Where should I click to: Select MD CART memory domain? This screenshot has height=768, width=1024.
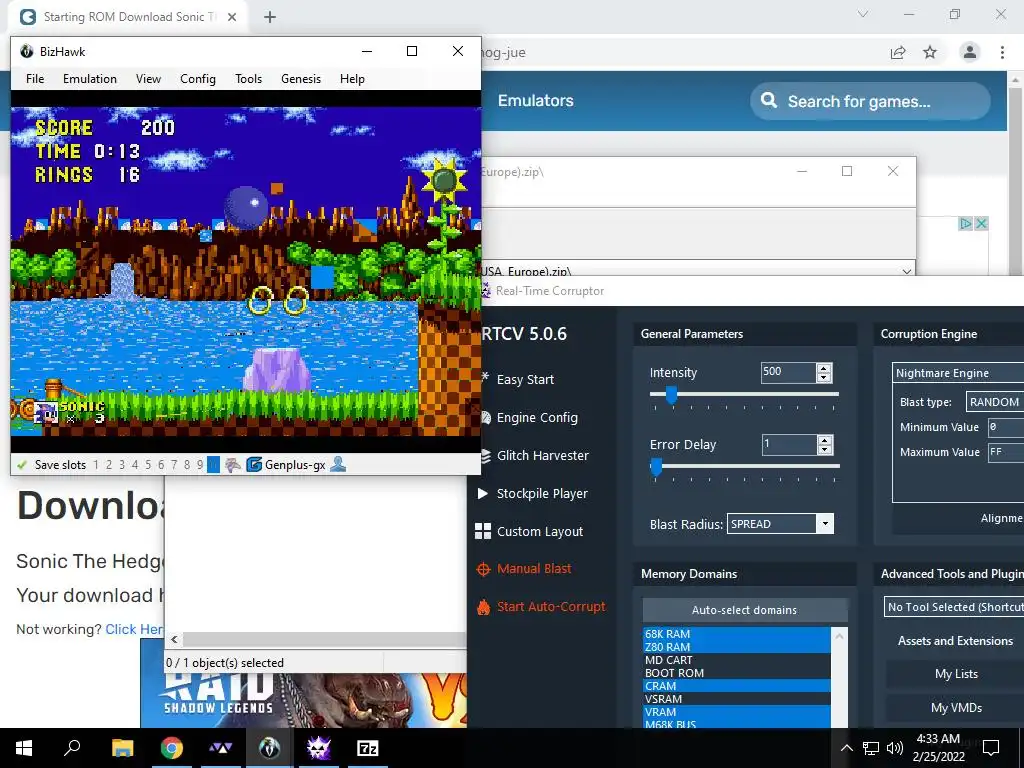tap(737, 660)
